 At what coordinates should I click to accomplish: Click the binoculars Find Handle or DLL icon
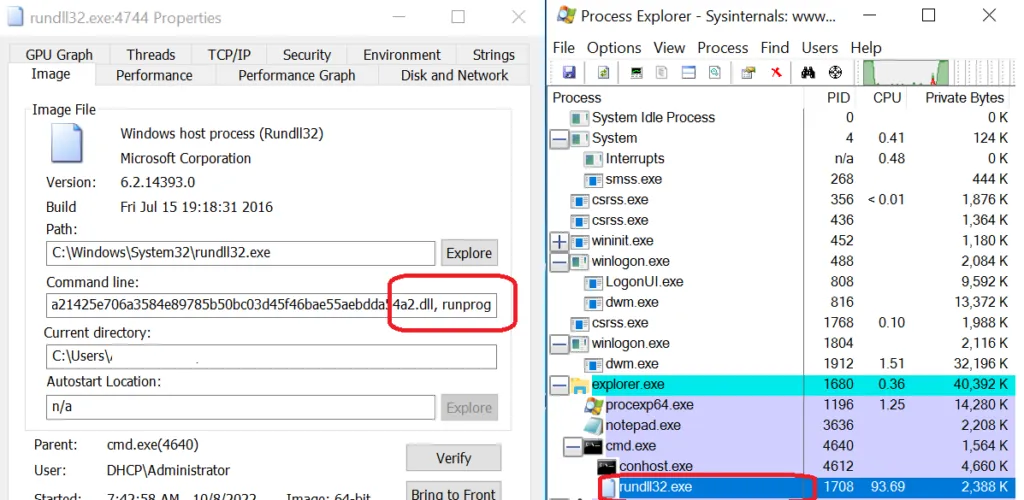point(808,72)
